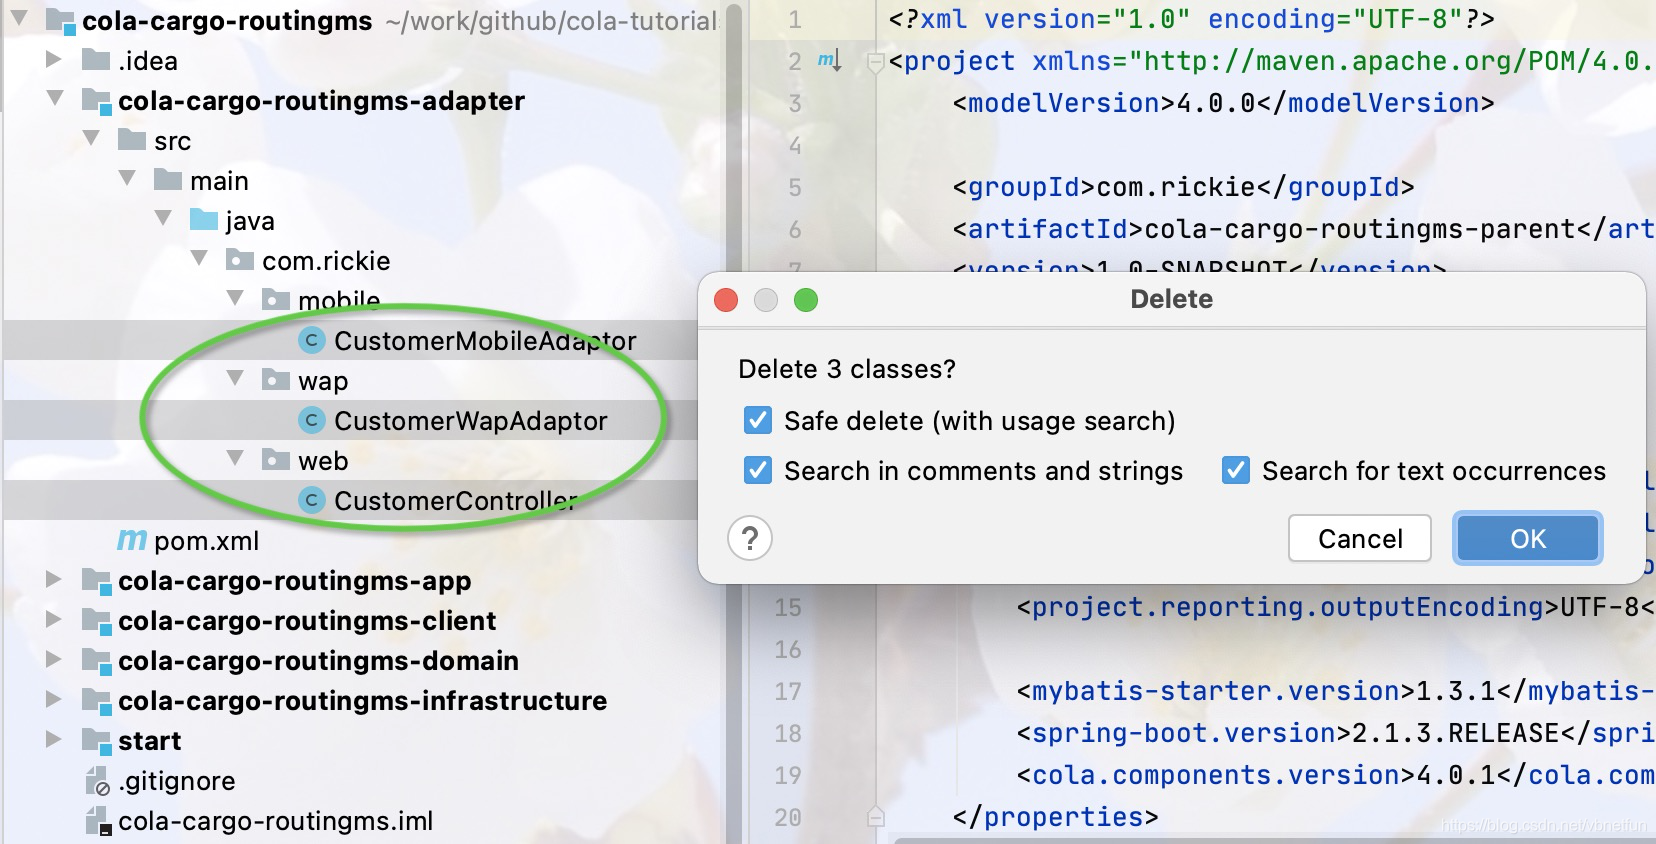Click the main folder icon
The width and height of the screenshot is (1656, 844).
[x=168, y=180]
